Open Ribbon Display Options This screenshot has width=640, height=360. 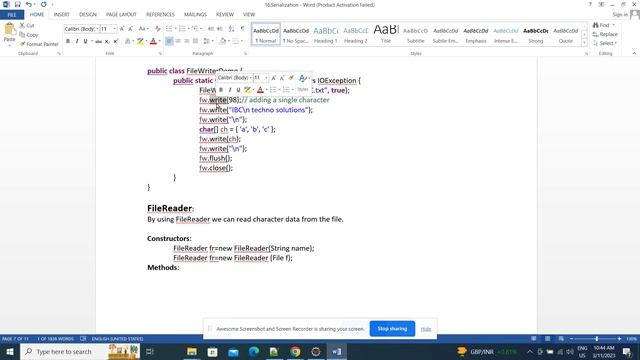point(601,4)
